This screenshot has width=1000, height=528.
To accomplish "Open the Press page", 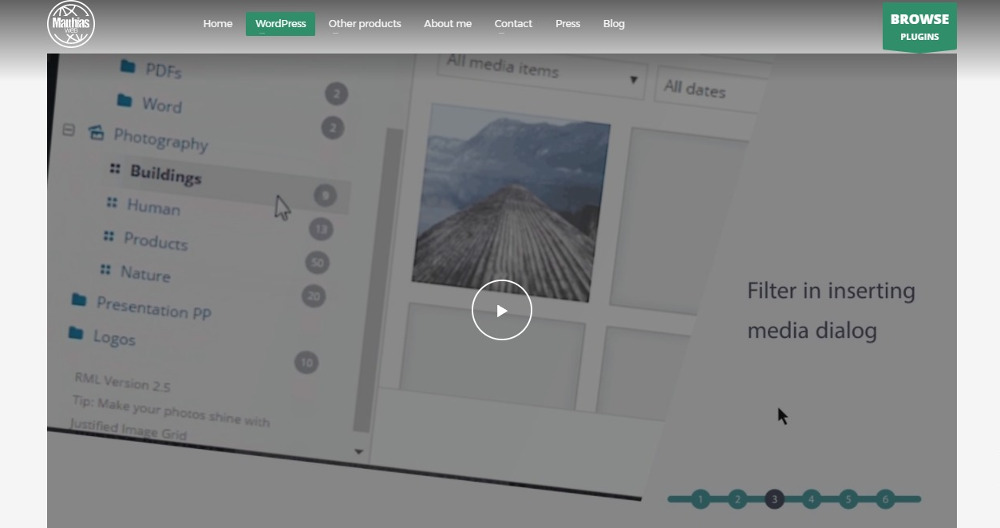I will pyautogui.click(x=568, y=24).
